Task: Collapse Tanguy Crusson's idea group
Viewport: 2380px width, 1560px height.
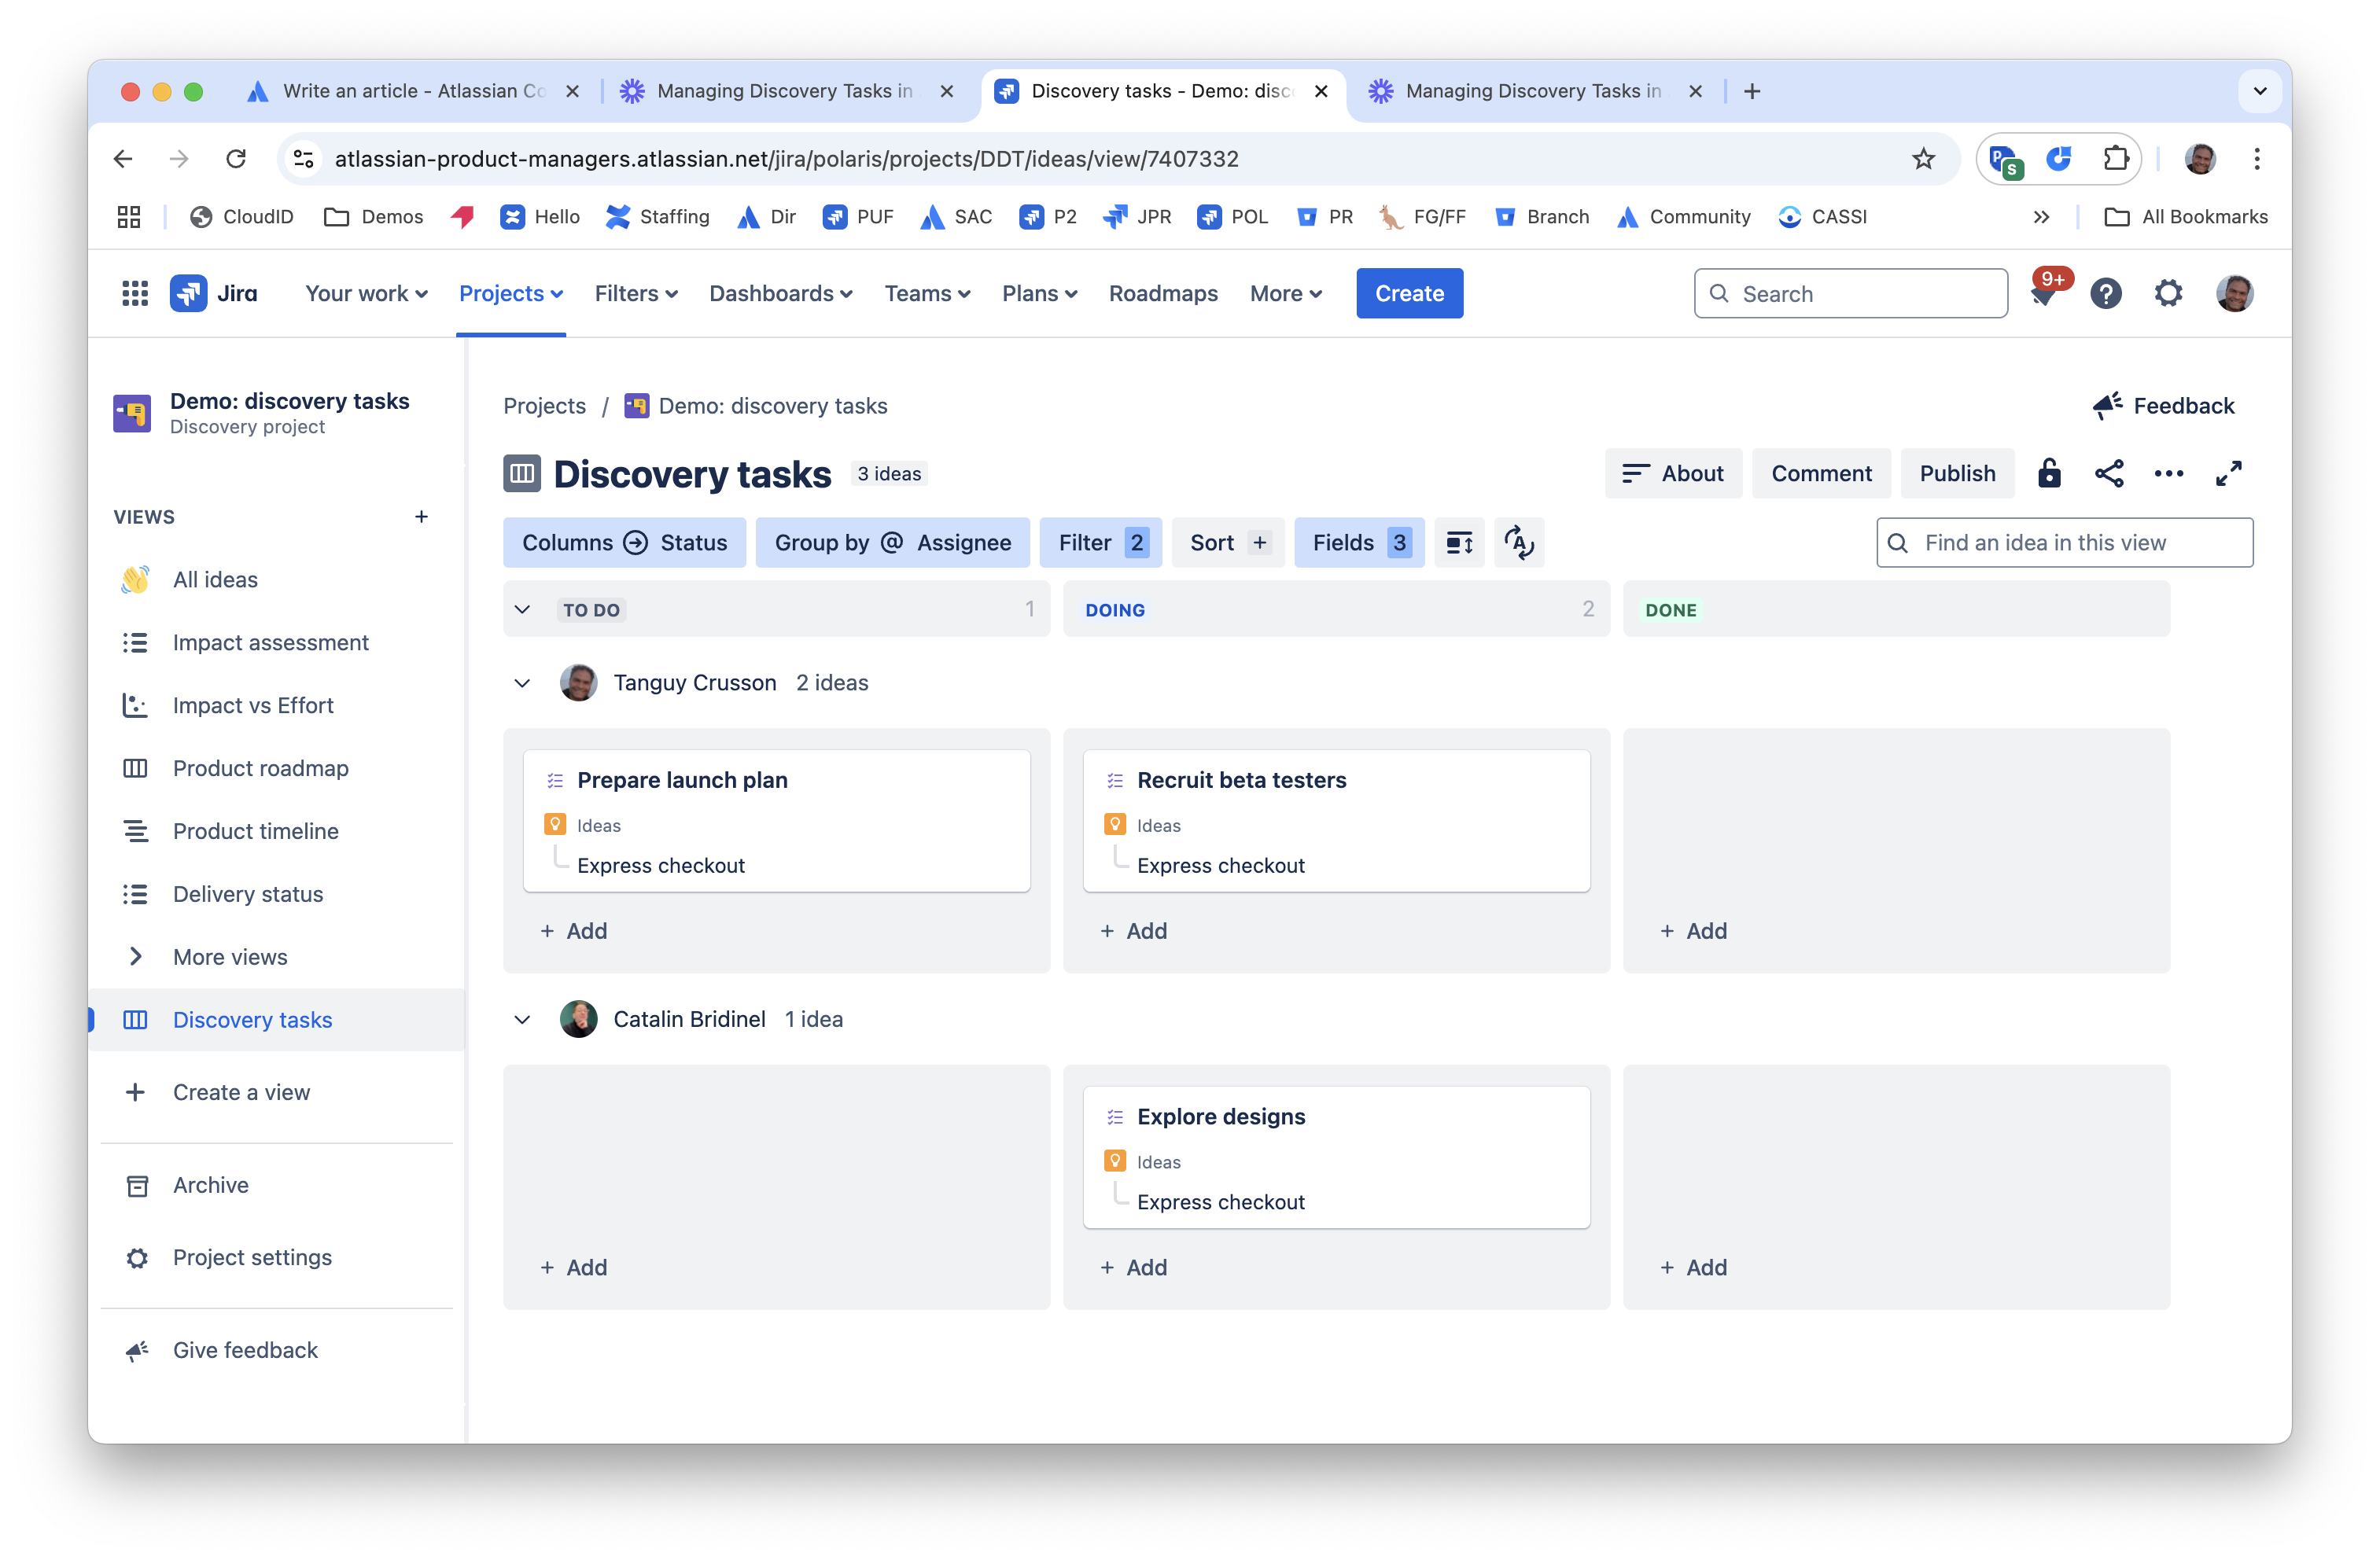Action: click(522, 682)
